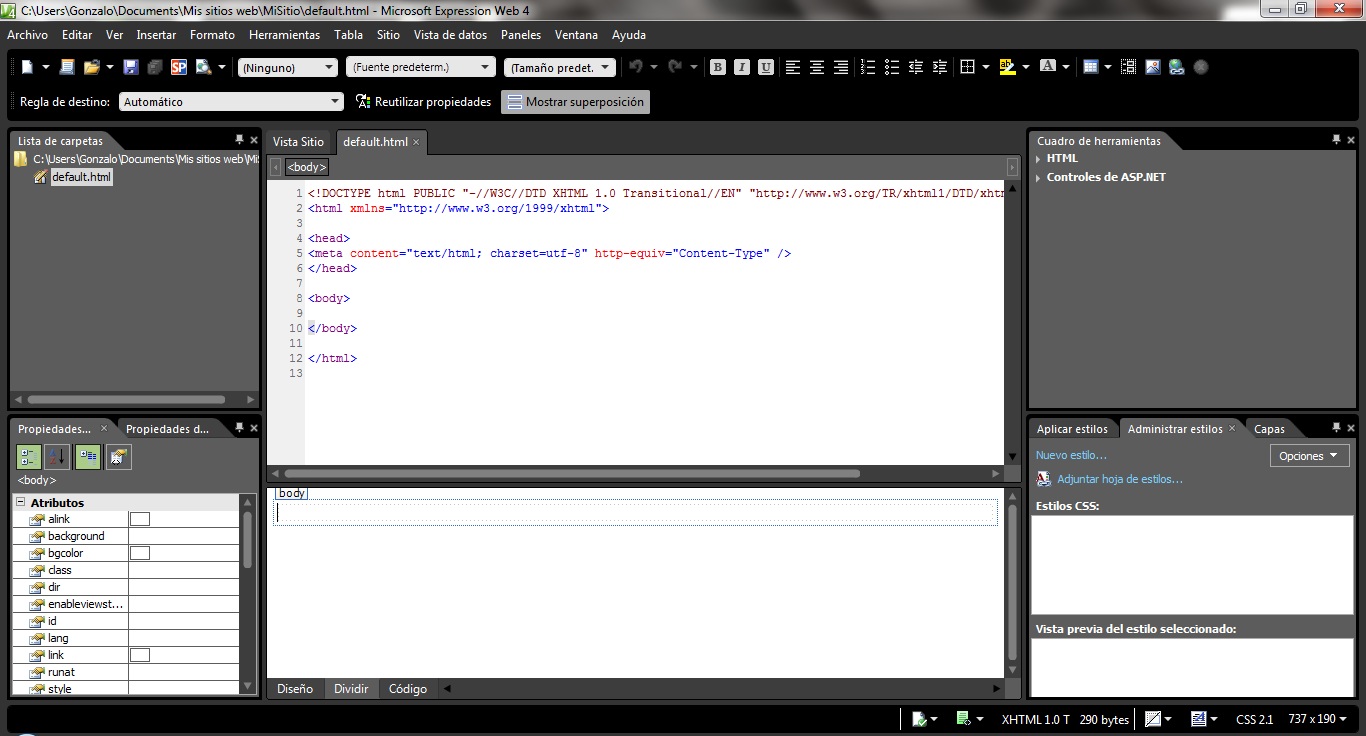Open the Herramientas menu
The width and height of the screenshot is (1366, 736).
click(x=284, y=34)
